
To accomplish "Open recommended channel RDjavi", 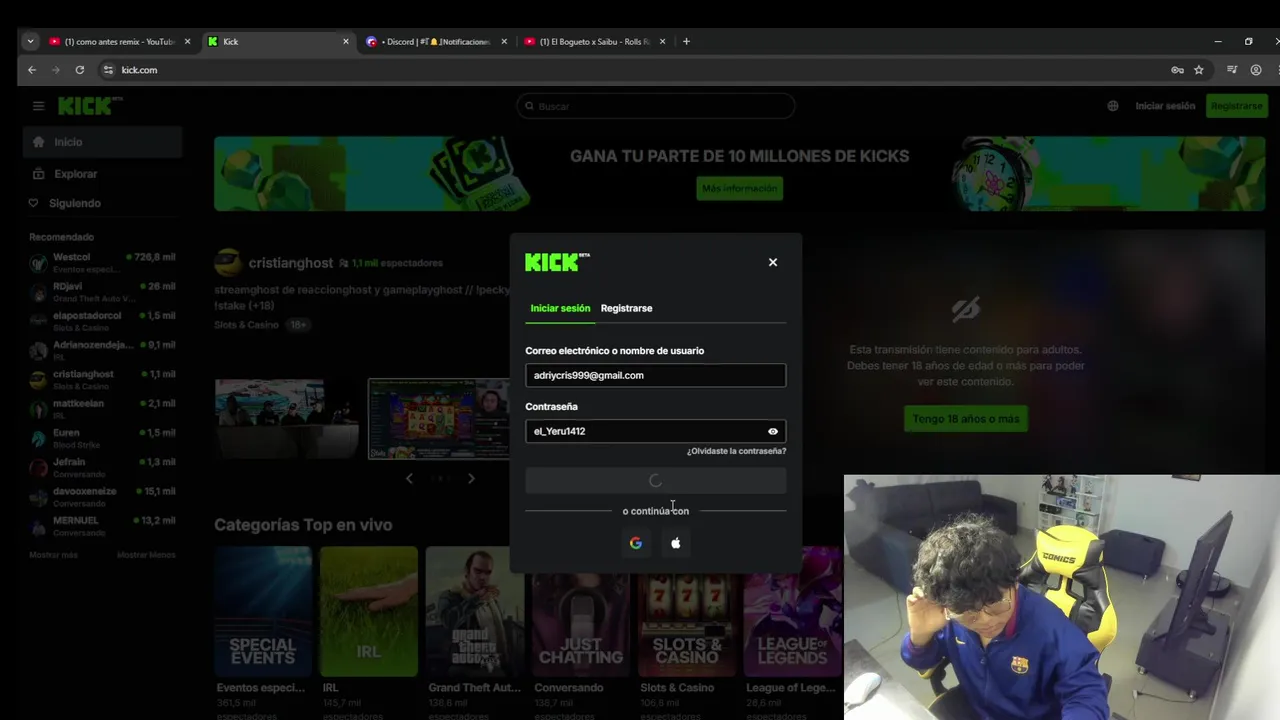I will [102, 291].
